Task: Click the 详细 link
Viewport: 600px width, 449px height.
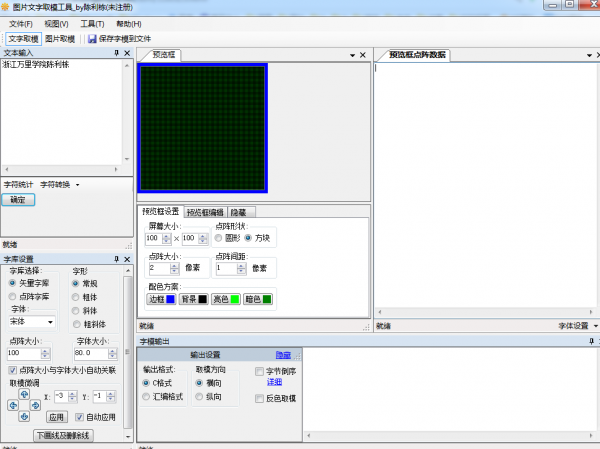Action: point(274,382)
